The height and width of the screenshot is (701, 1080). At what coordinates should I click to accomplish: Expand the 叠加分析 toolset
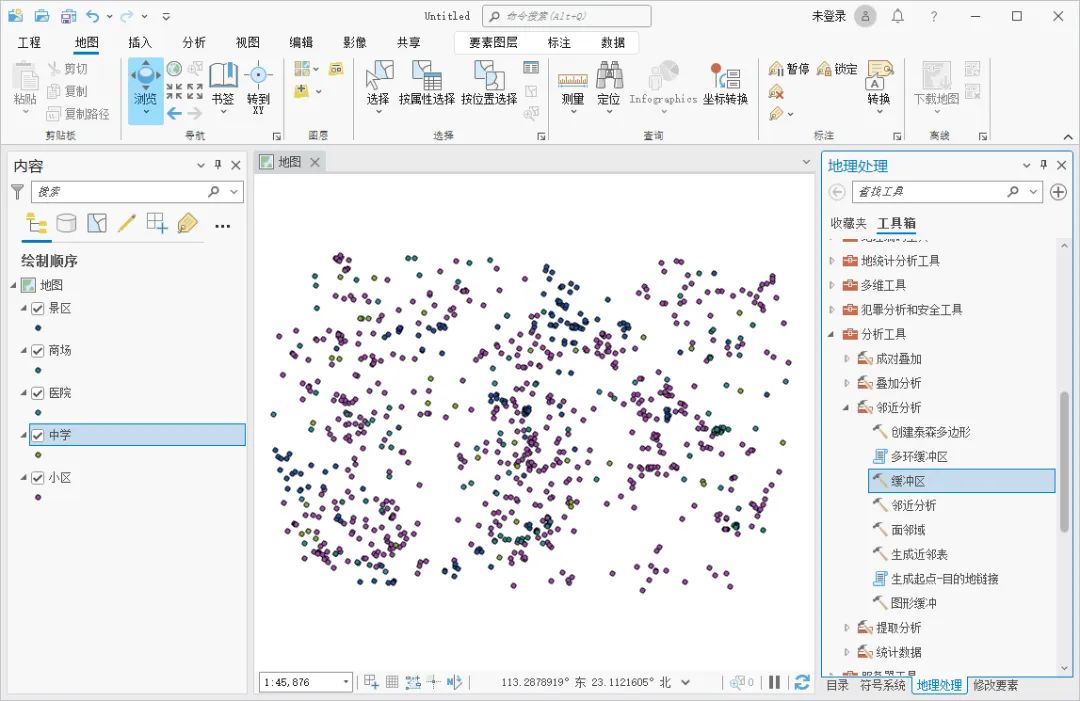point(847,383)
